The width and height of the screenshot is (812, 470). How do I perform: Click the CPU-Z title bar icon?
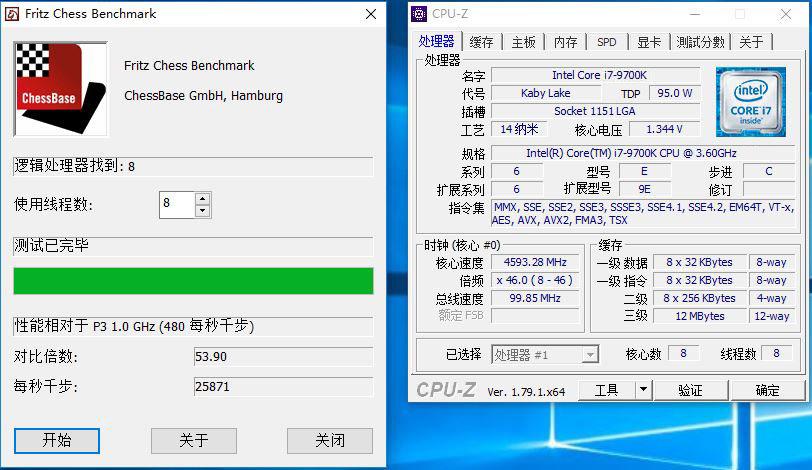419,14
